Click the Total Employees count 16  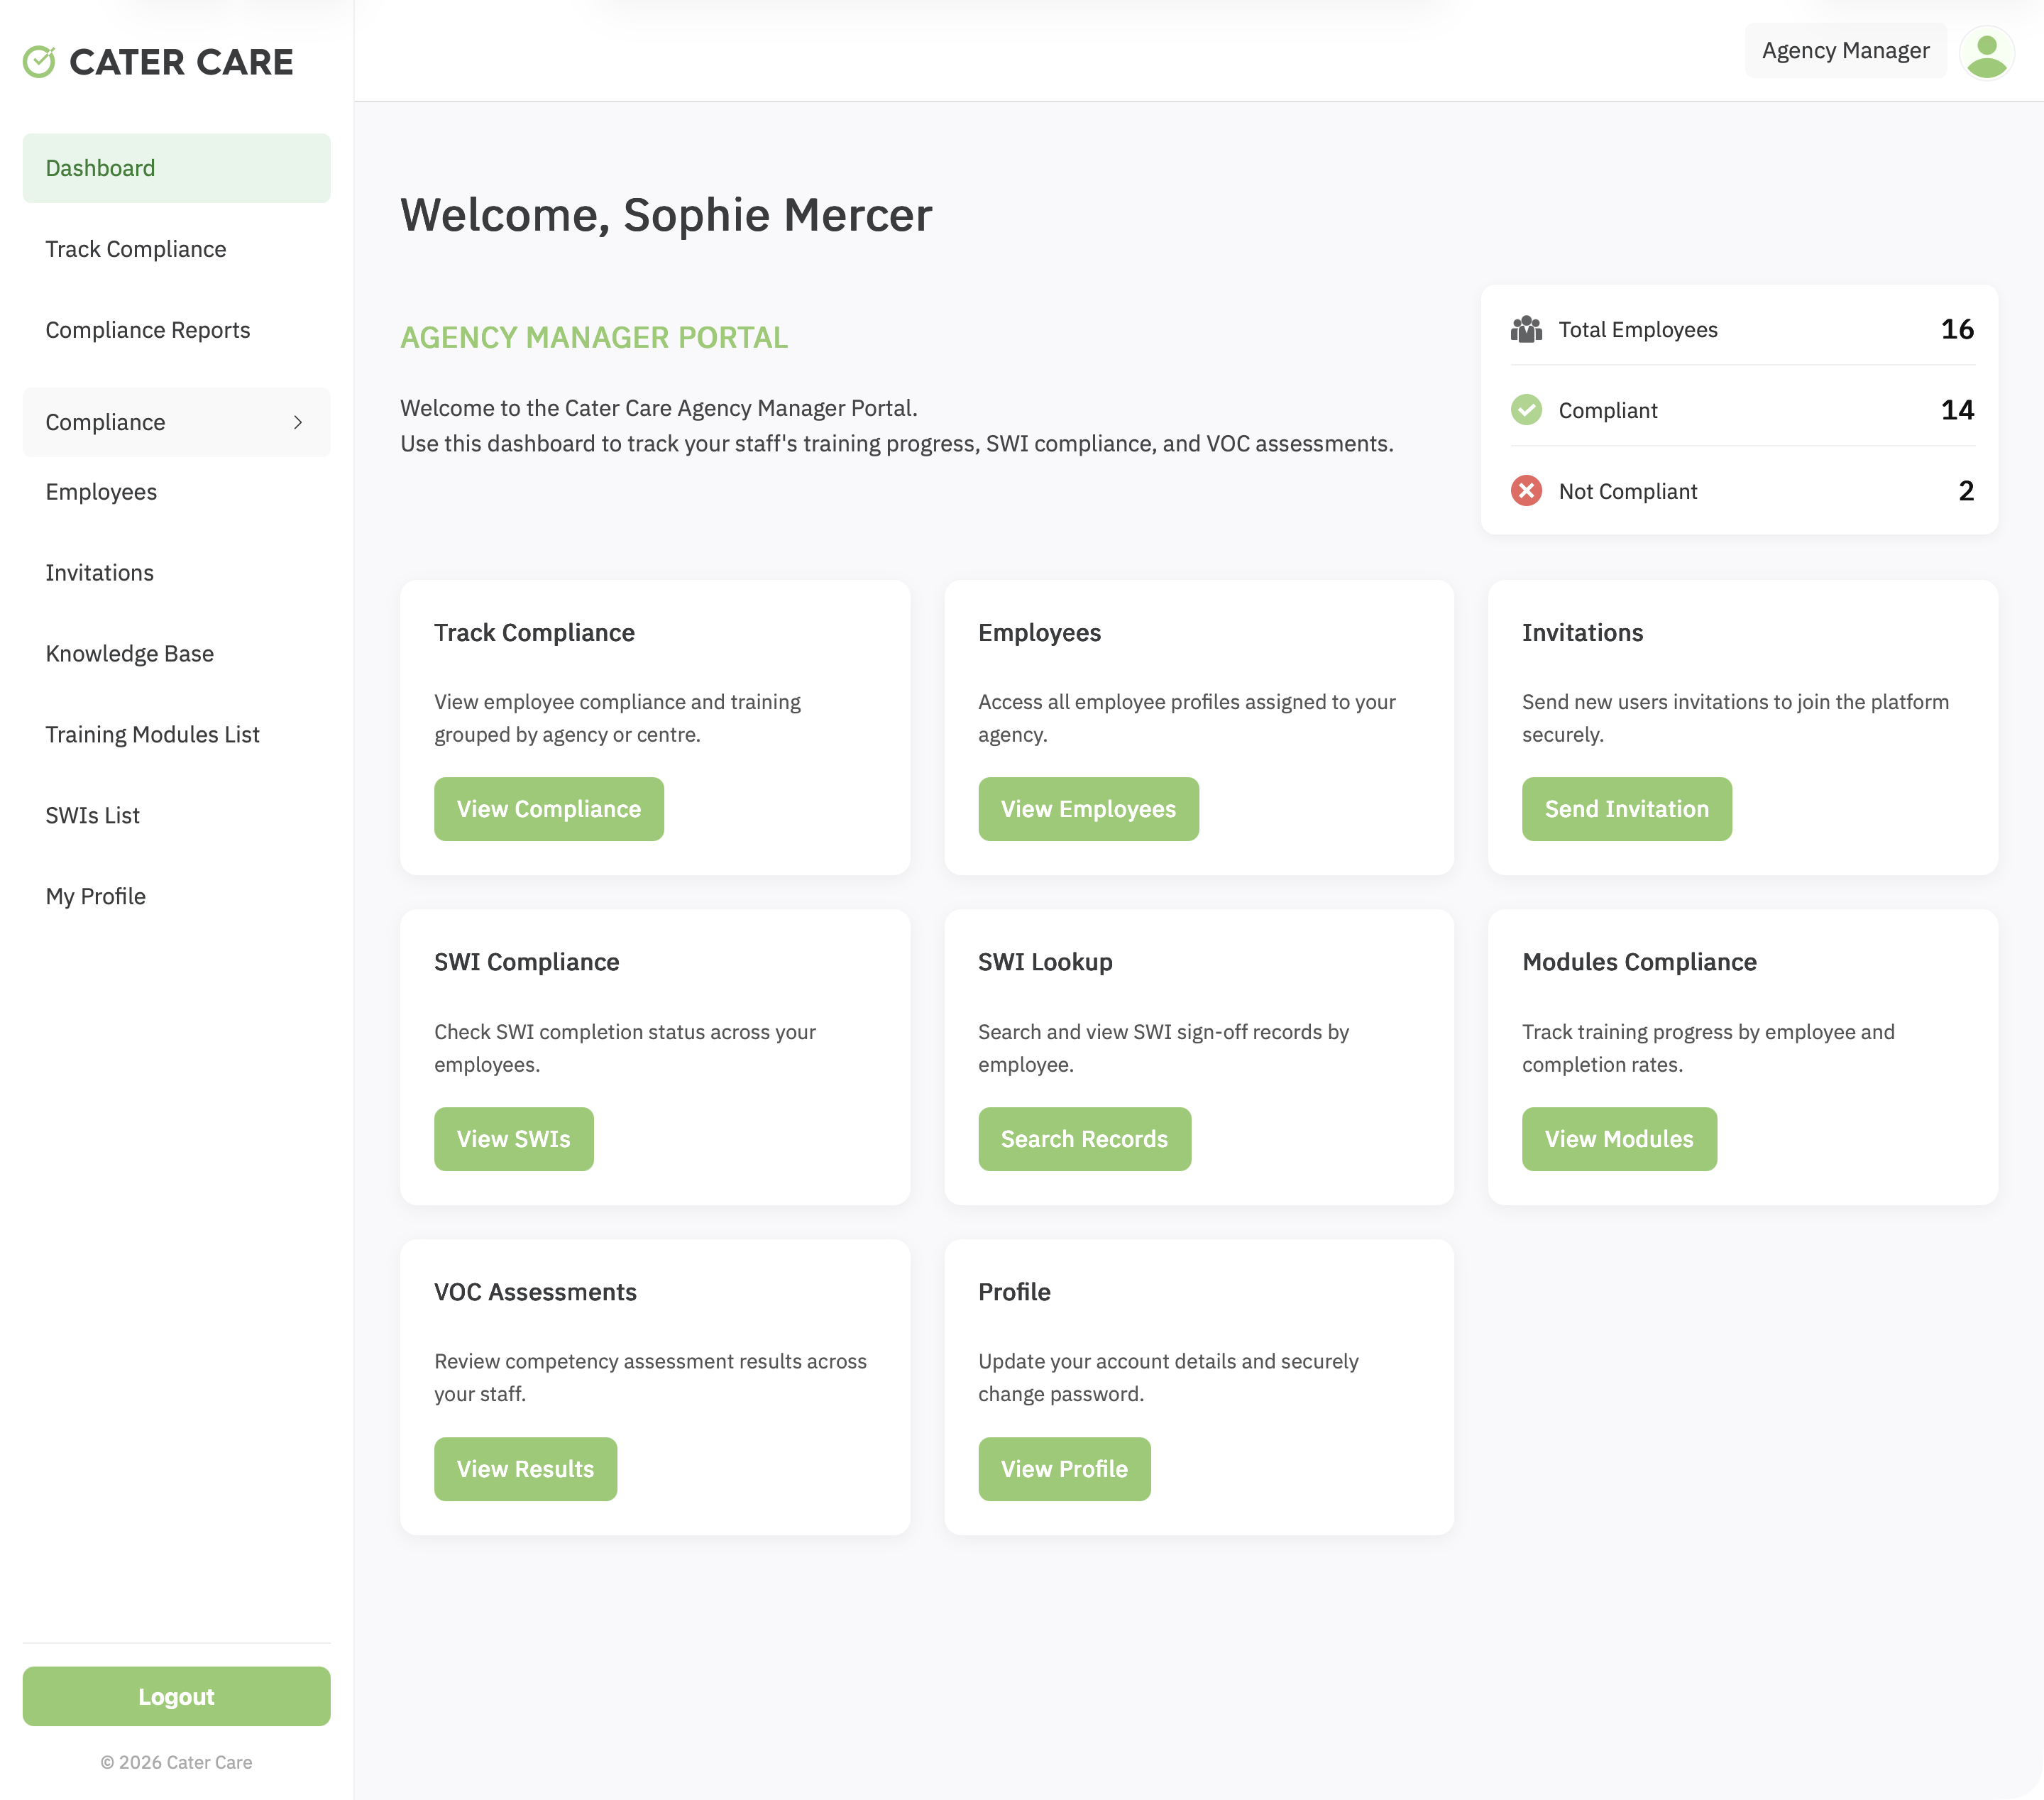pyautogui.click(x=1957, y=329)
